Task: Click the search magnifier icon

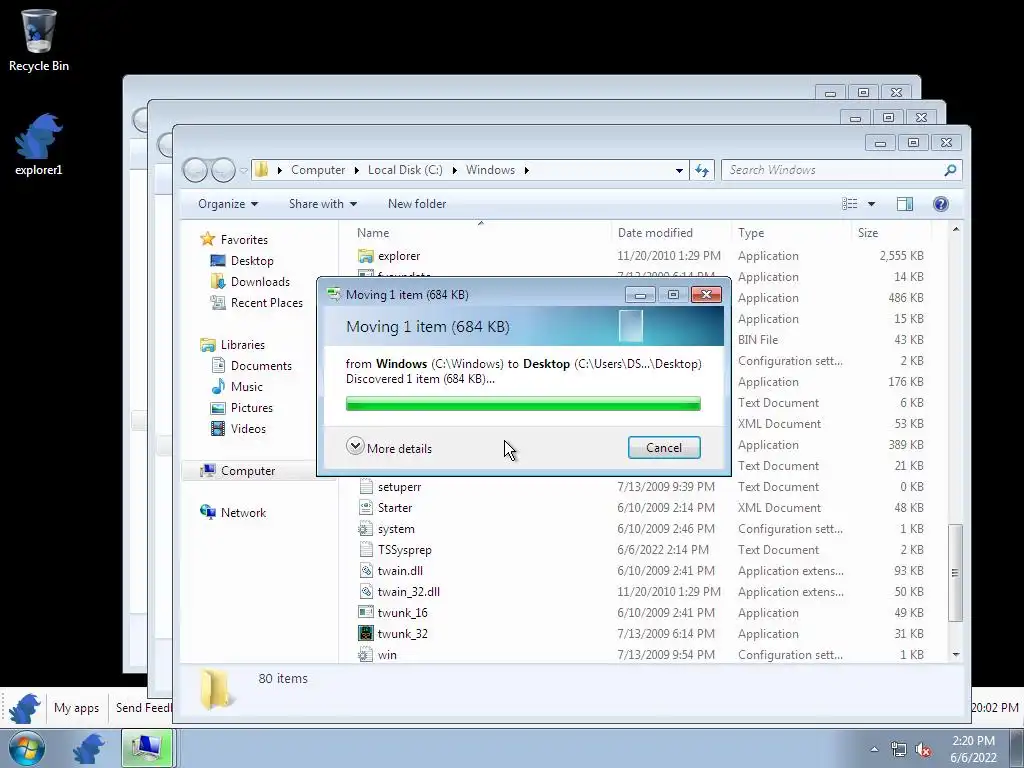Action: (x=950, y=170)
